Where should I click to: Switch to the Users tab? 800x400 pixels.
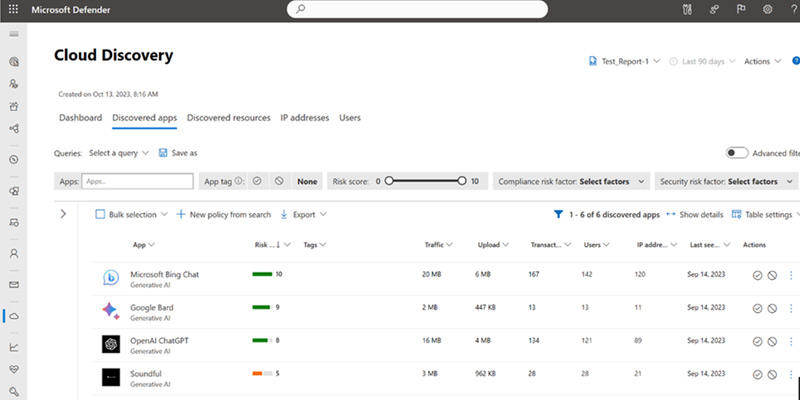click(x=350, y=117)
